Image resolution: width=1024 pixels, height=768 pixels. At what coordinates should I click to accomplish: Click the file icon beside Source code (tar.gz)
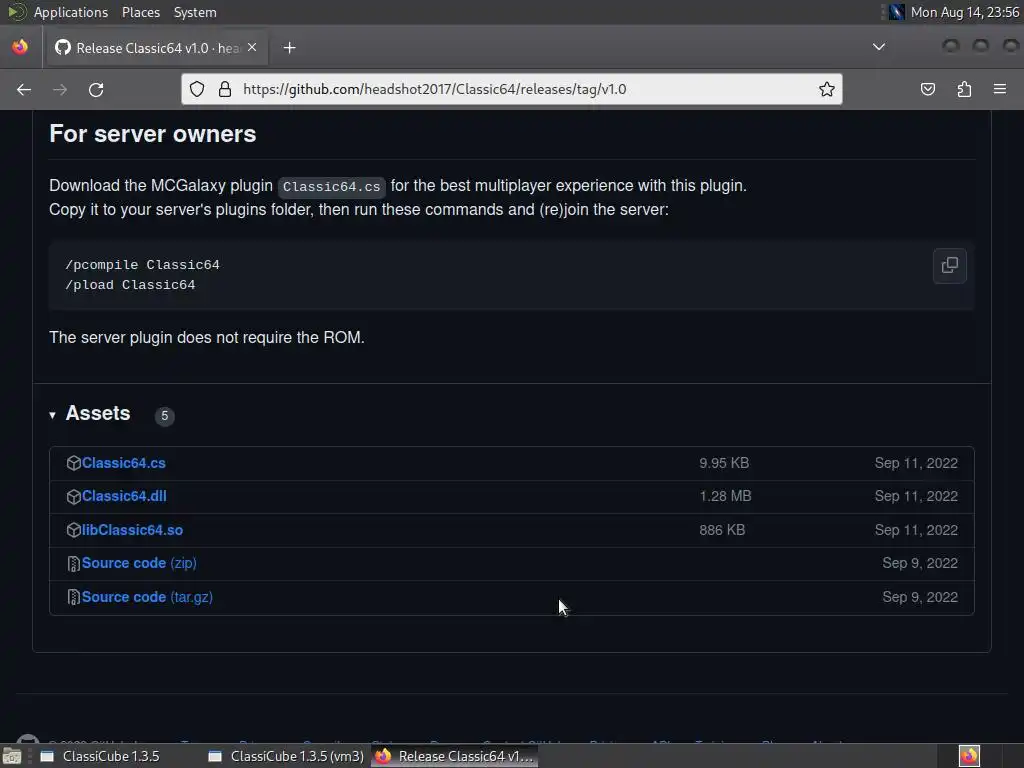pos(73,597)
